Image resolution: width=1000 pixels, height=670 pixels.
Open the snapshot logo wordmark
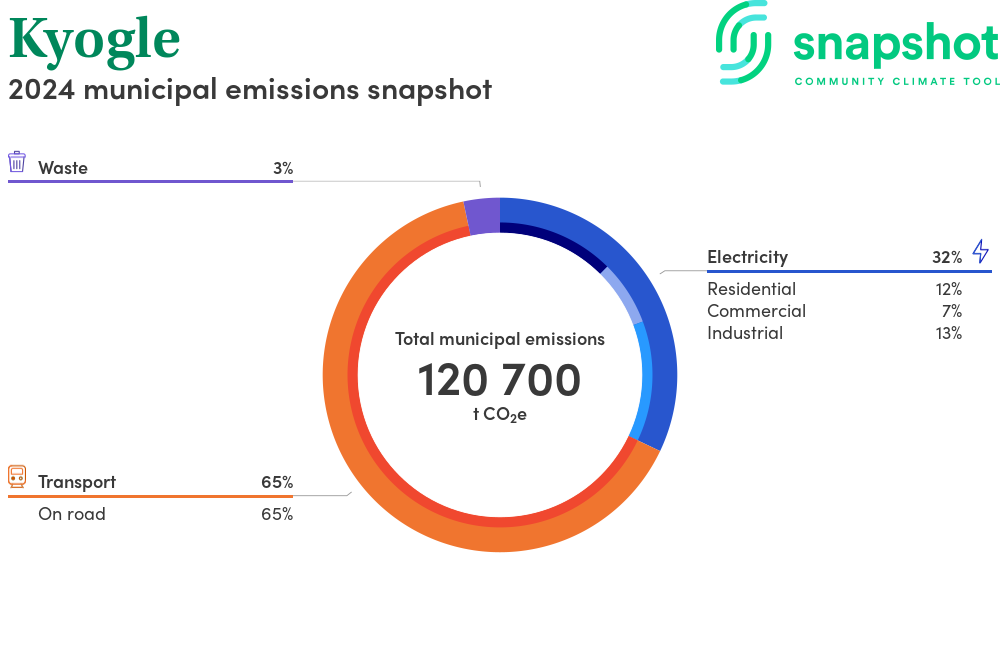coord(895,45)
